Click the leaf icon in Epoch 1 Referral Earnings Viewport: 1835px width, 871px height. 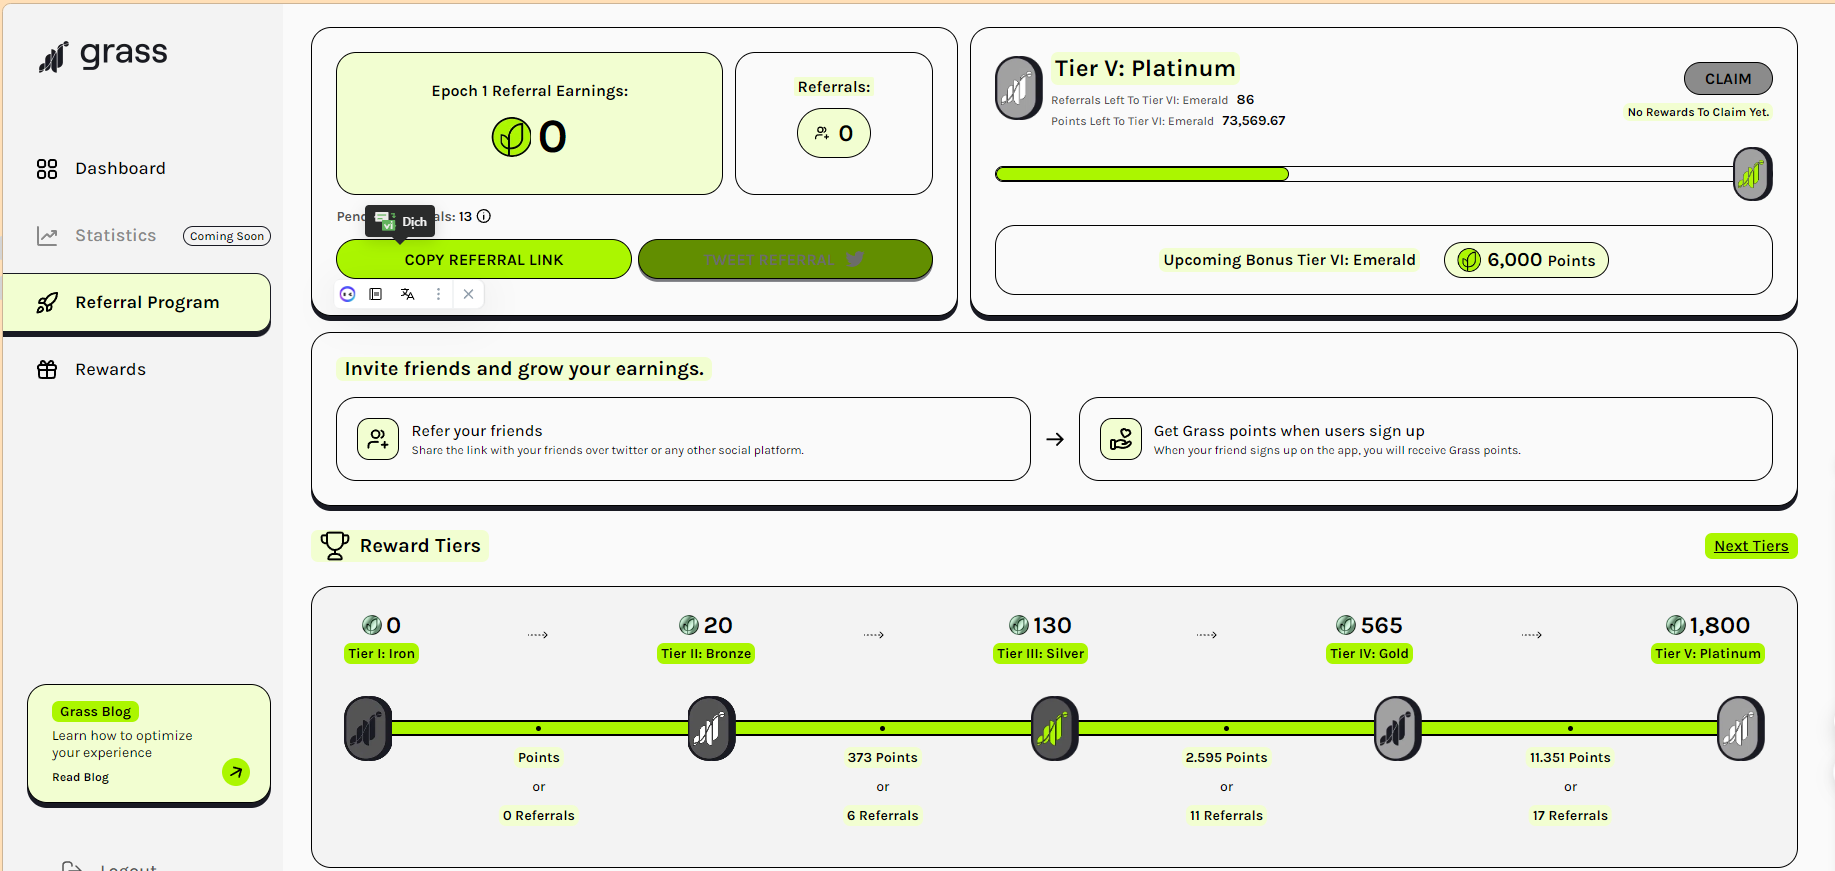tap(511, 137)
